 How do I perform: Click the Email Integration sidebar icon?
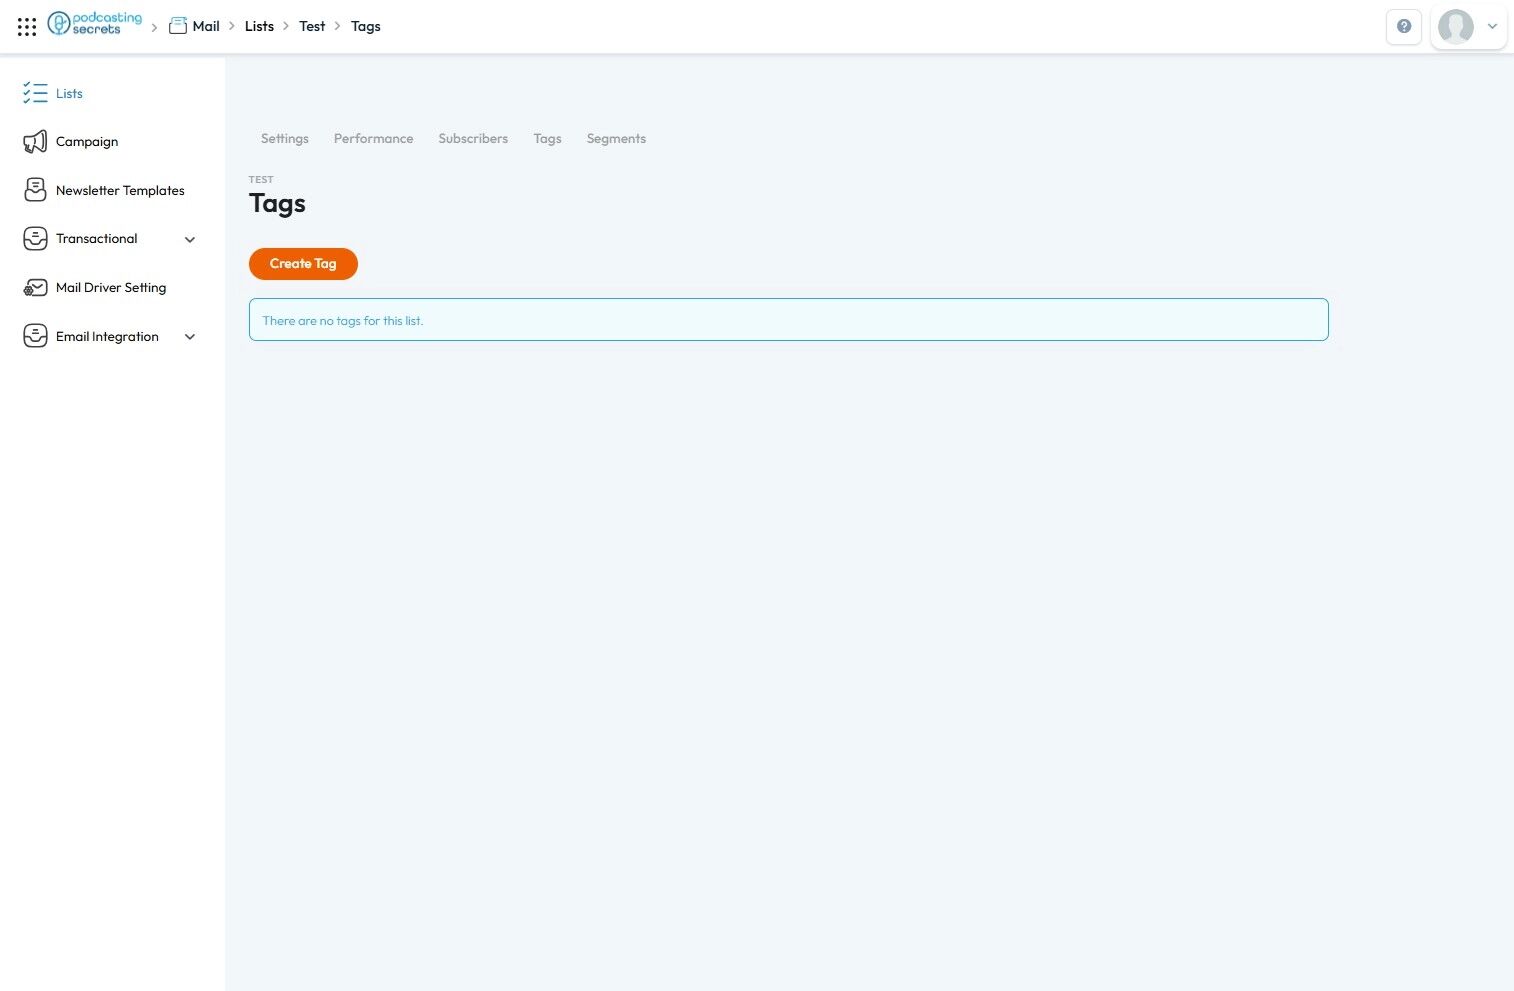(x=35, y=336)
